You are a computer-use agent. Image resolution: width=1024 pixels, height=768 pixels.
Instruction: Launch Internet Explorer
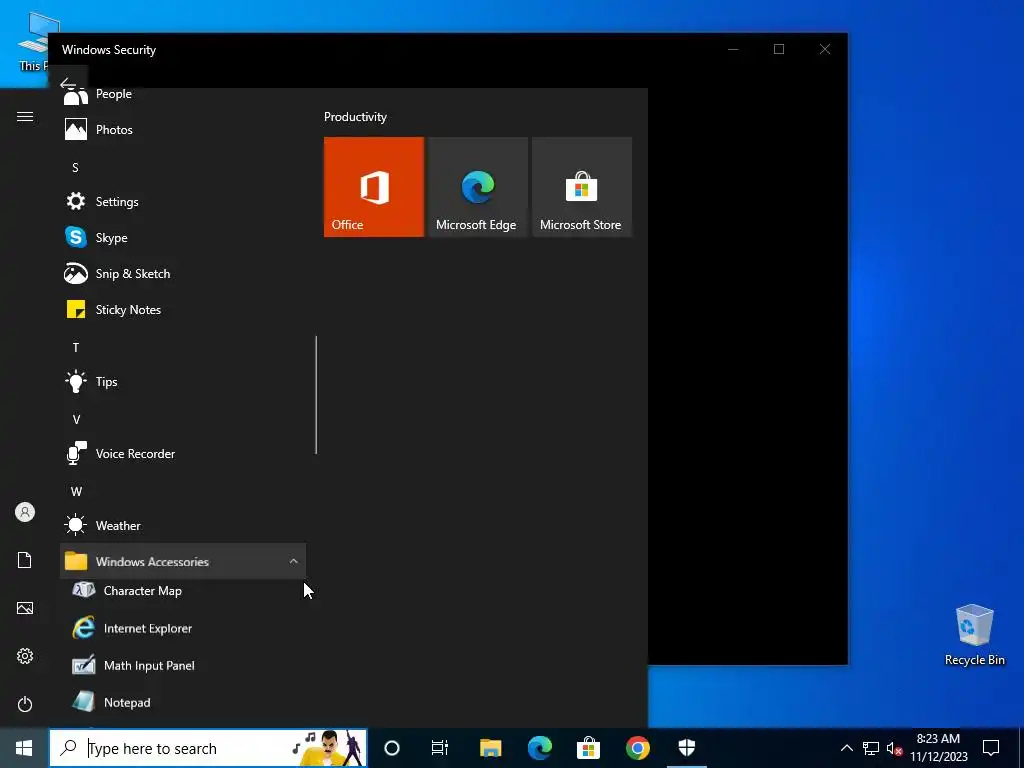183,628
